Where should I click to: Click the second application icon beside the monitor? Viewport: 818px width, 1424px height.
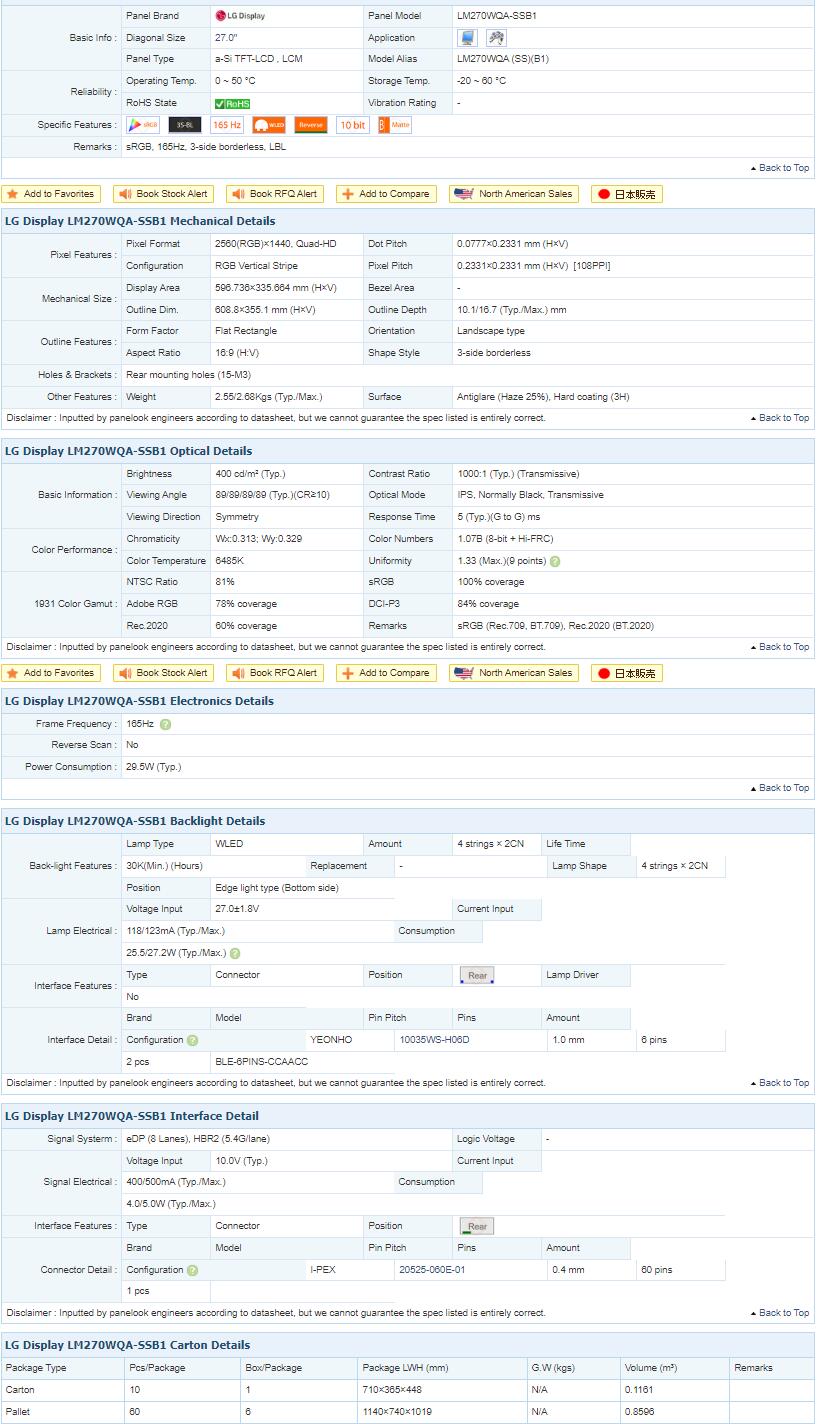(496, 38)
